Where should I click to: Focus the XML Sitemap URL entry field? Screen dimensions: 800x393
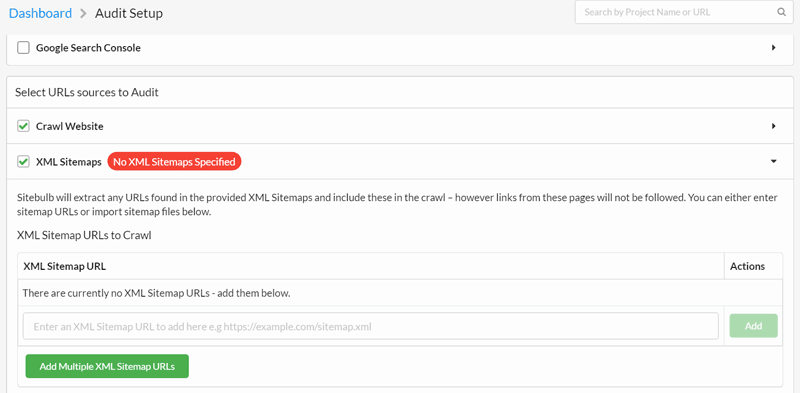pos(370,326)
